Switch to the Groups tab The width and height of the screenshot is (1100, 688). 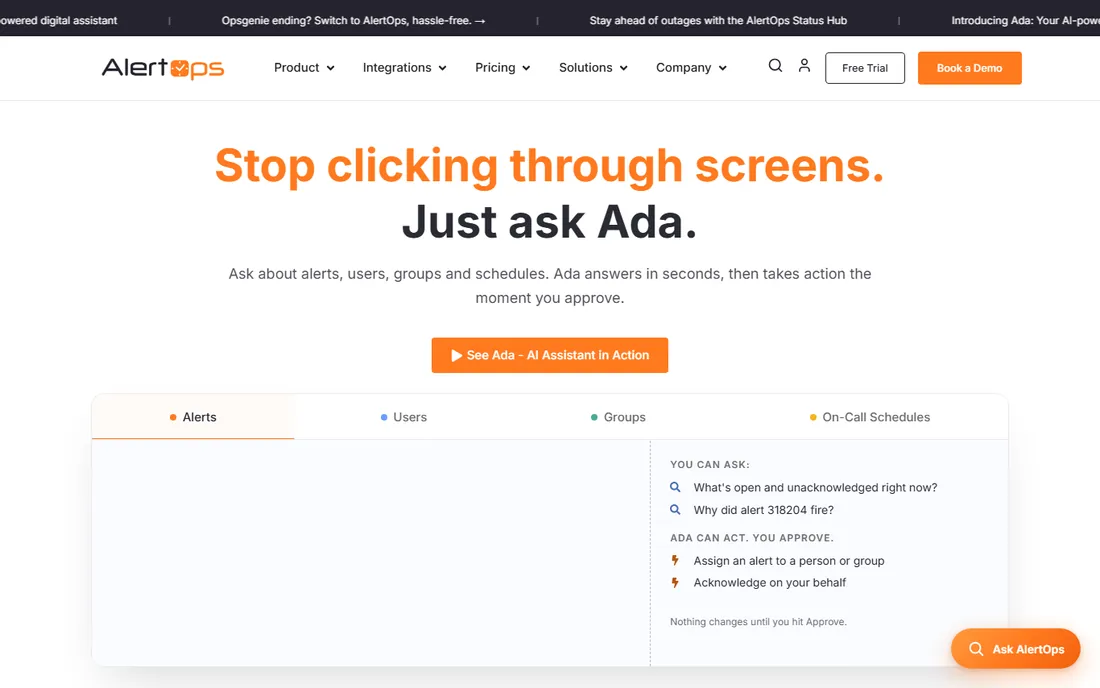pyautogui.click(x=618, y=417)
